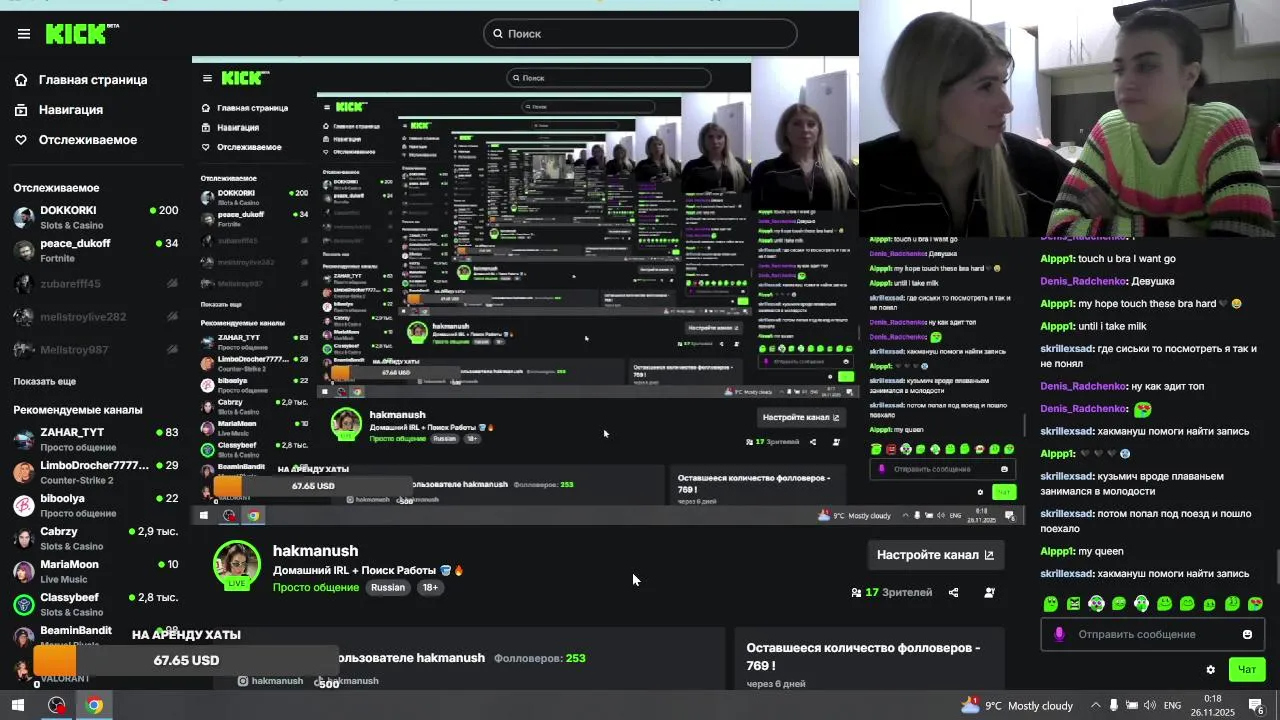The width and height of the screenshot is (1280, 720).
Task: Open the app left of Chrome on taskbar
Action: pos(57,705)
